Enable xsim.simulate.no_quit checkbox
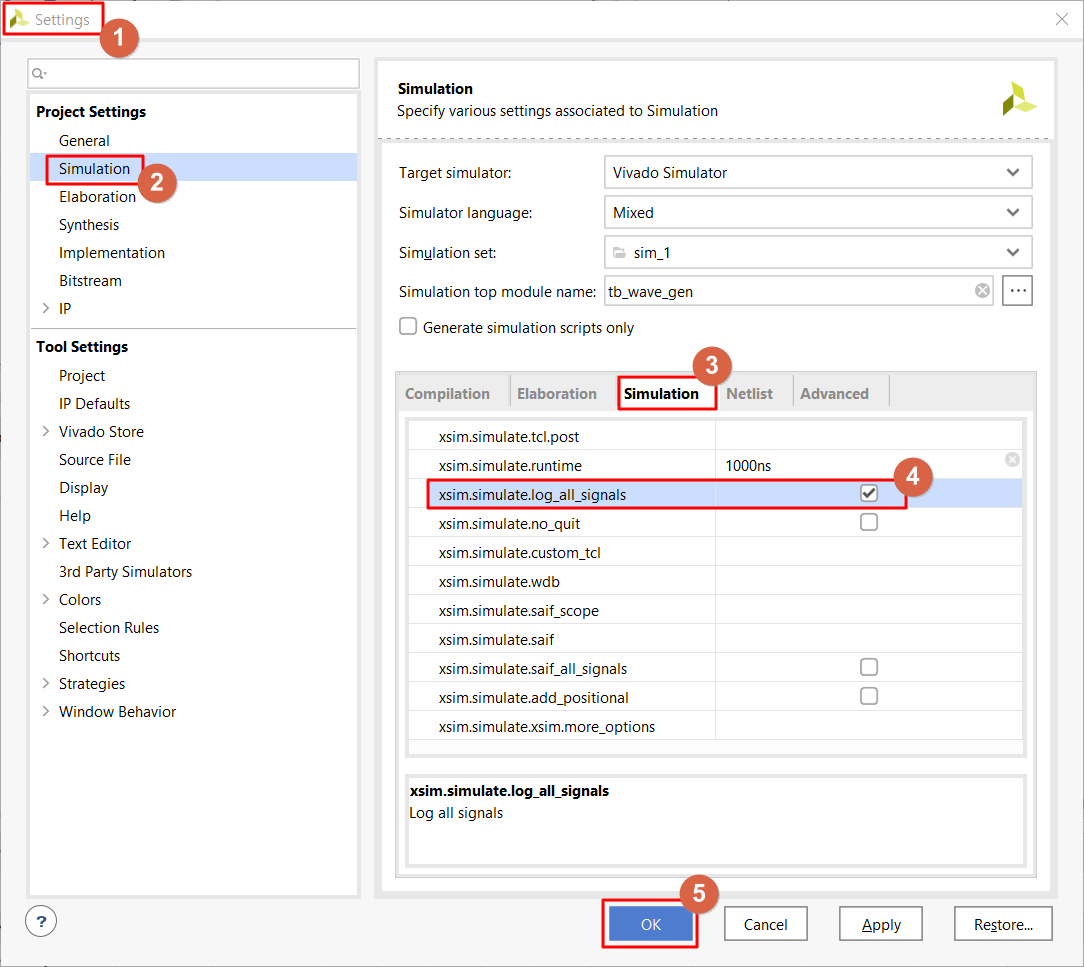 coord(869,523)
